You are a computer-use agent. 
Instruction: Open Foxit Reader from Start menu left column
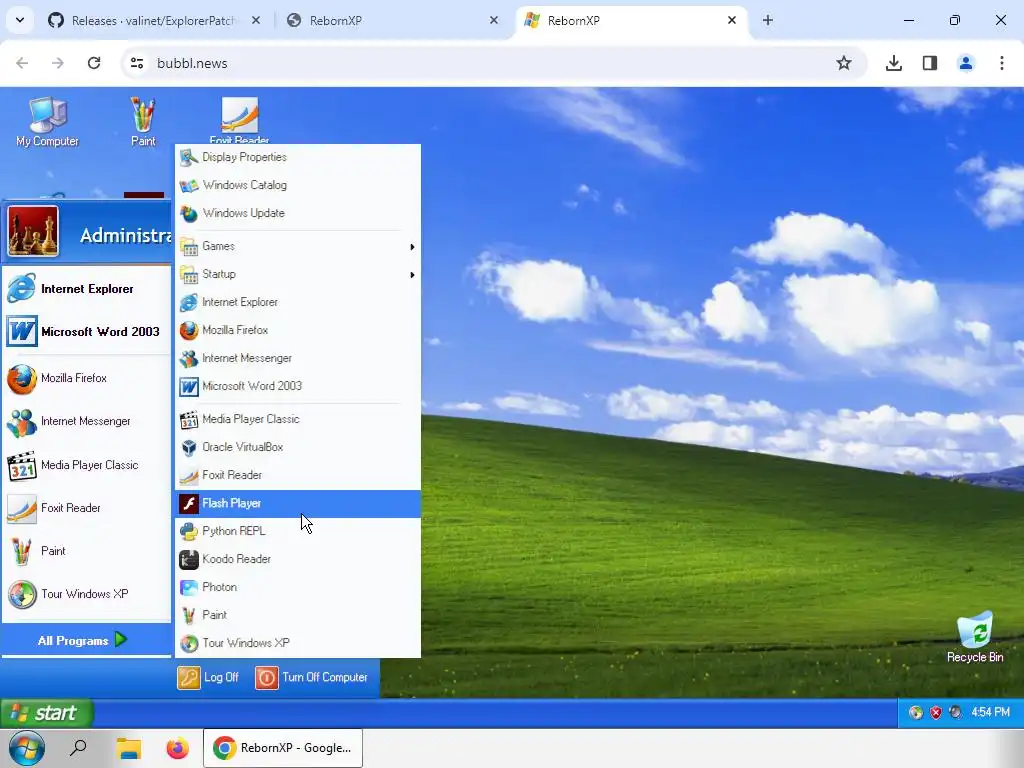click(x=87, y=509)
